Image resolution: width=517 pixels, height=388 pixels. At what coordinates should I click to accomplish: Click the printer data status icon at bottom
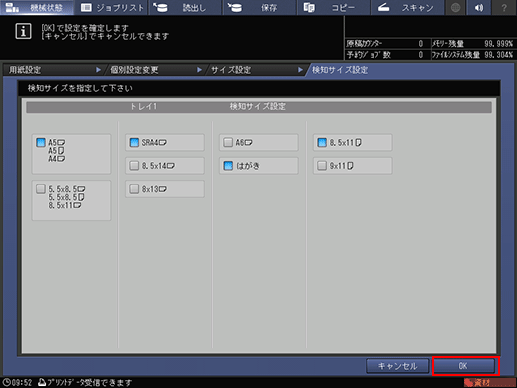coord(42,382)
